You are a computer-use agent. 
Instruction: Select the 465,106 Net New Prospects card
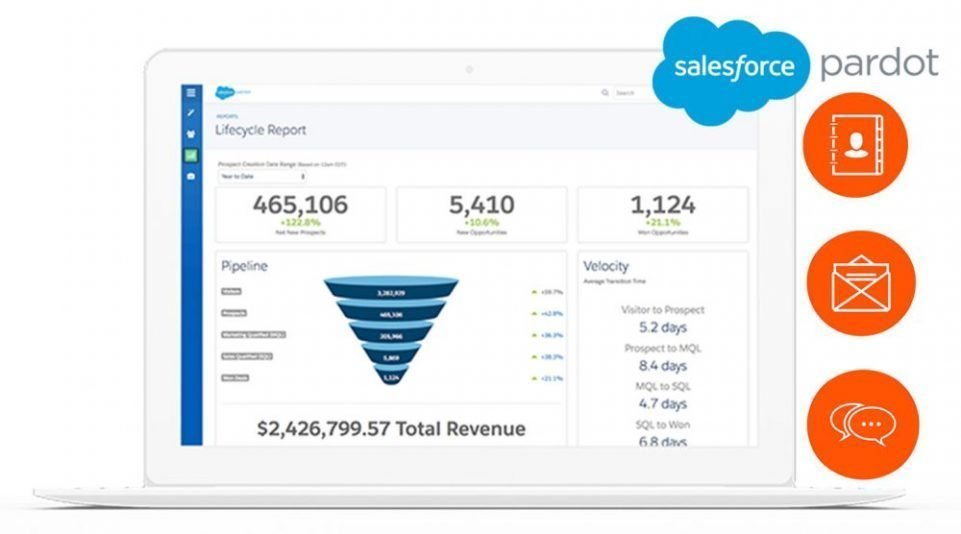[300, 215]
